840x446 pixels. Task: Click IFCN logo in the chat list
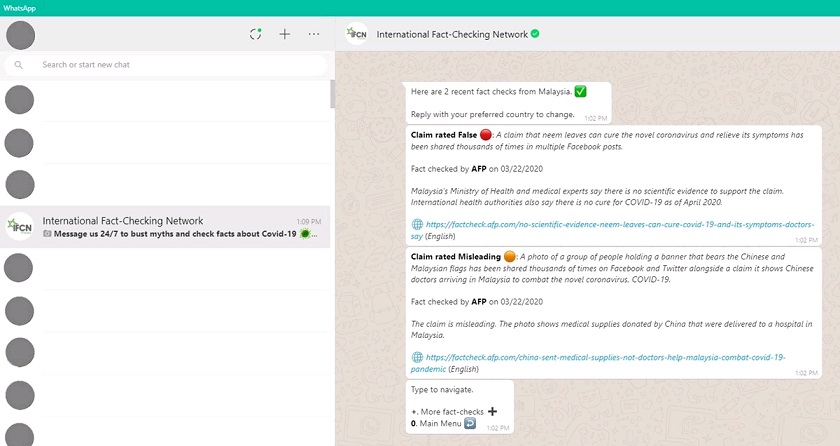pyautogui.click(x=19, y=226)
